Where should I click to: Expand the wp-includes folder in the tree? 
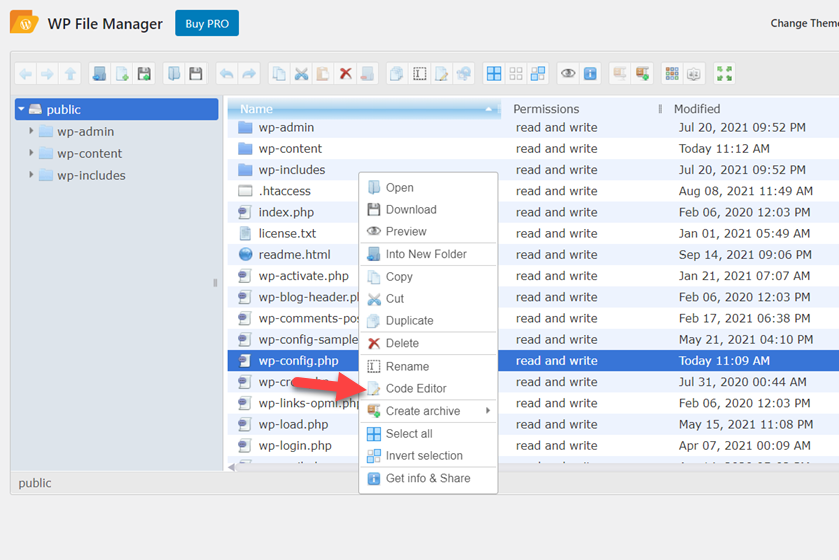[x=31, y=175]
